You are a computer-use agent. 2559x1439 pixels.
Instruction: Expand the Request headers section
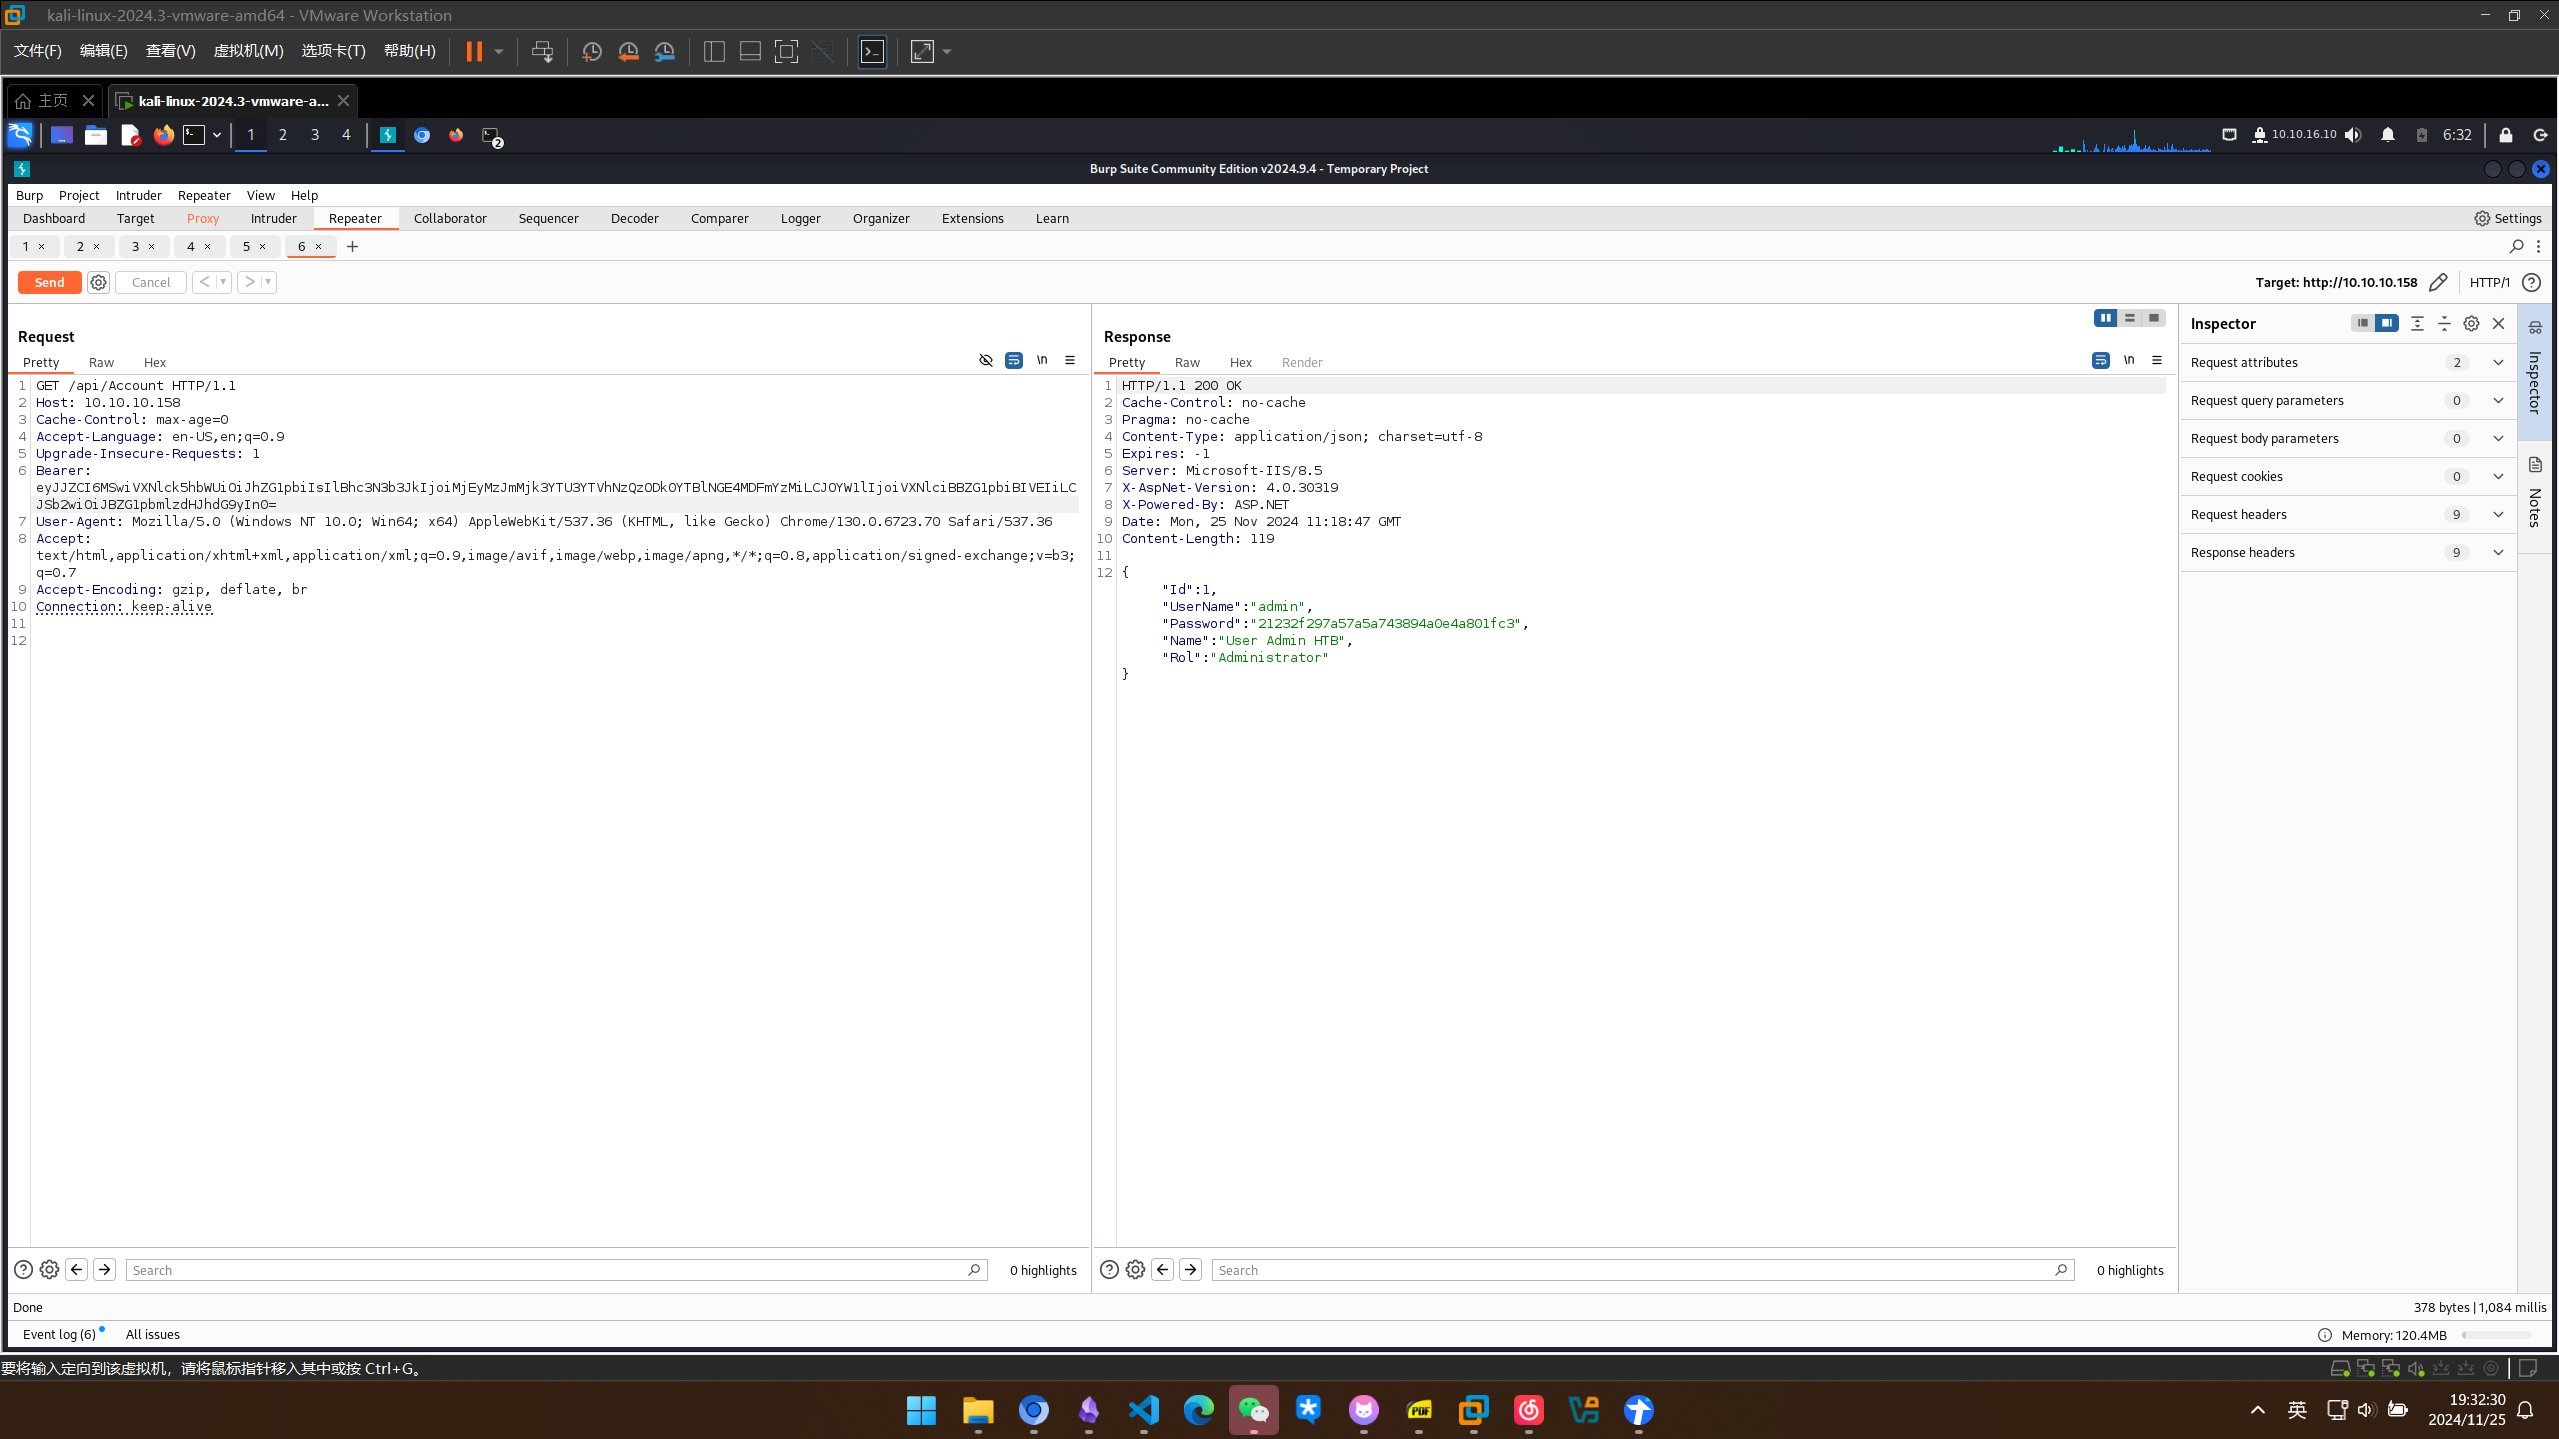[x=2497, y=514]
